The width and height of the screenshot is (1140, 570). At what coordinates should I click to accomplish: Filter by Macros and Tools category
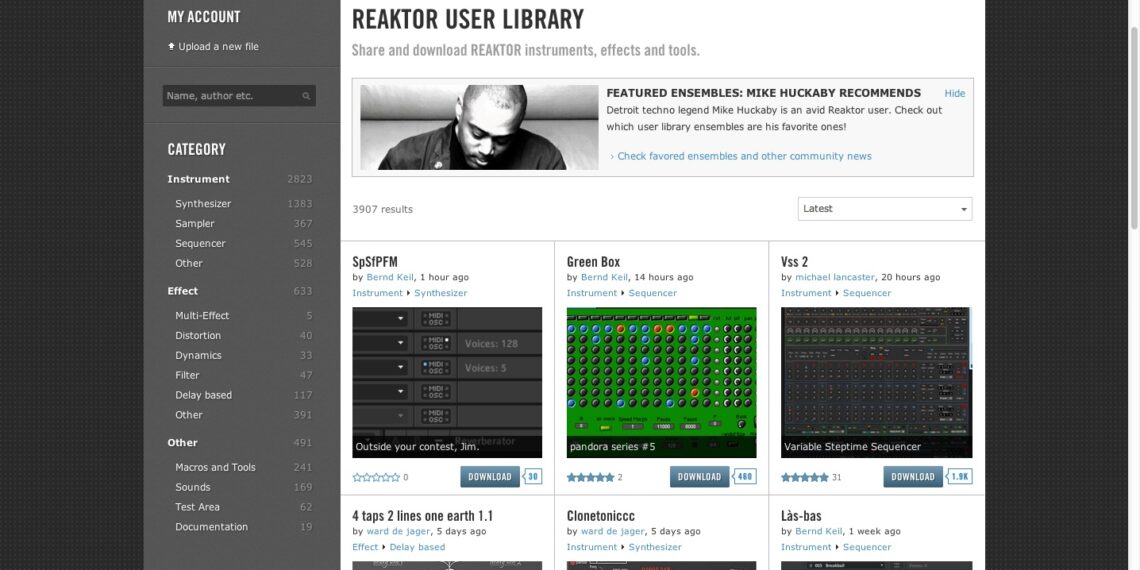pyautogui.click(x=215, y=467)
